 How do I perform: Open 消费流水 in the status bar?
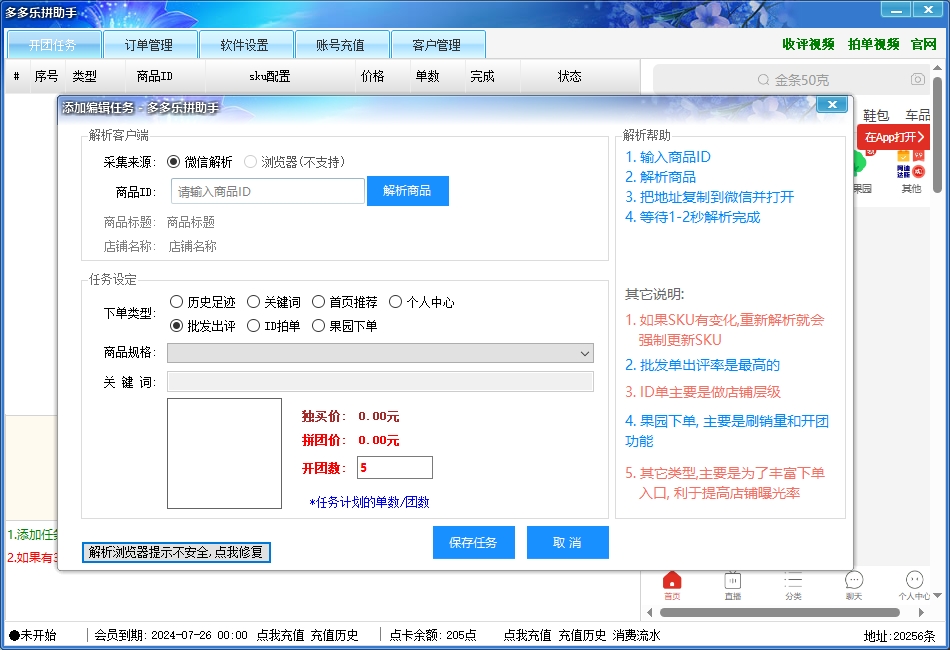tap(636, 635)
